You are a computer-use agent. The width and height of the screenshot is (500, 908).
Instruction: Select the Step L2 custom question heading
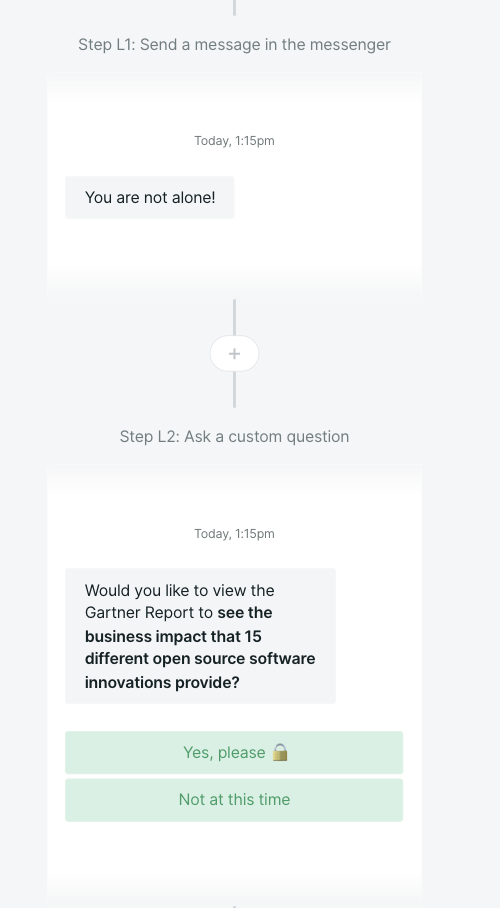234,437
